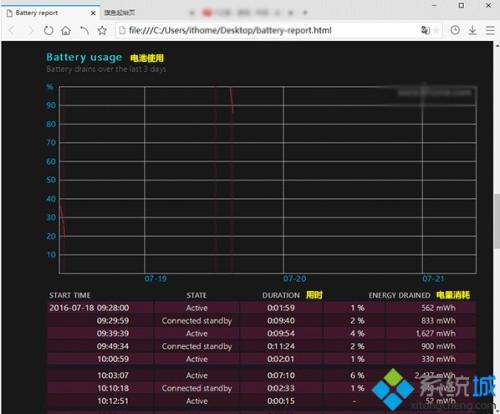Viewport: 500px width, 414px height.
Task: Open the downloads icon in toolbar
Action: [x=472, y=30]
